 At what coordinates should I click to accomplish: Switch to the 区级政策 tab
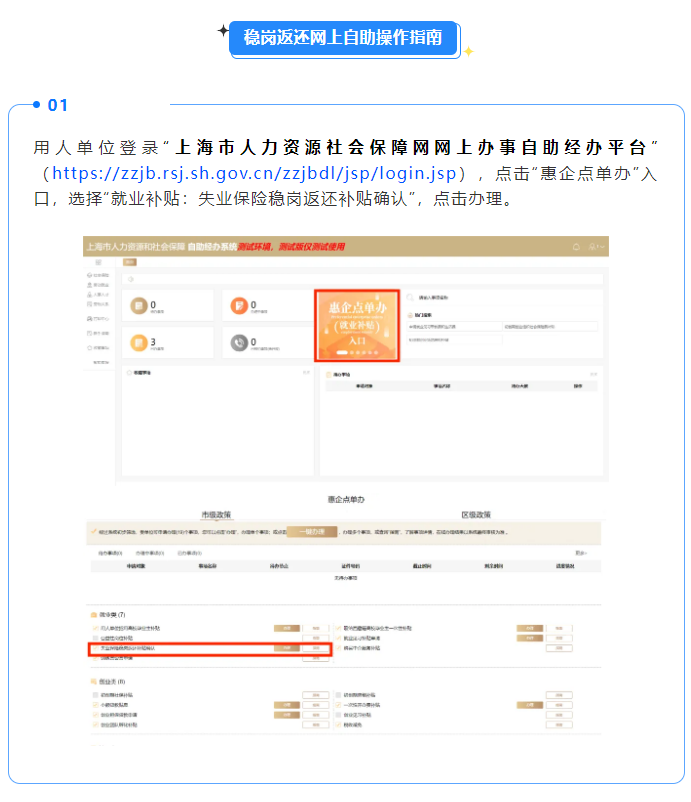476,515
